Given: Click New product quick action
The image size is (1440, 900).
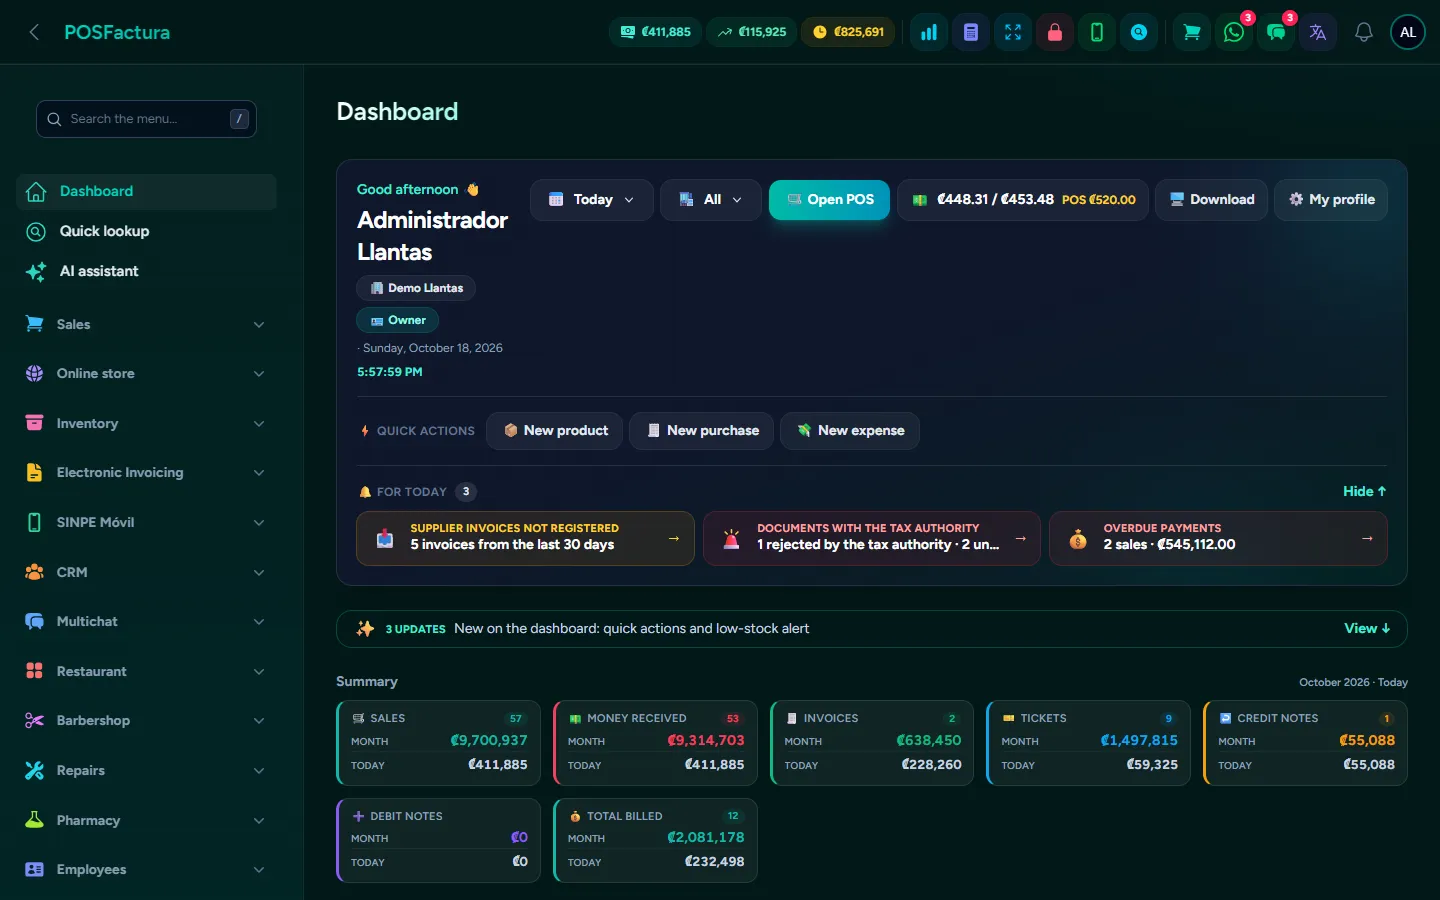Looking at the screenshot, I should coord(555,431).
